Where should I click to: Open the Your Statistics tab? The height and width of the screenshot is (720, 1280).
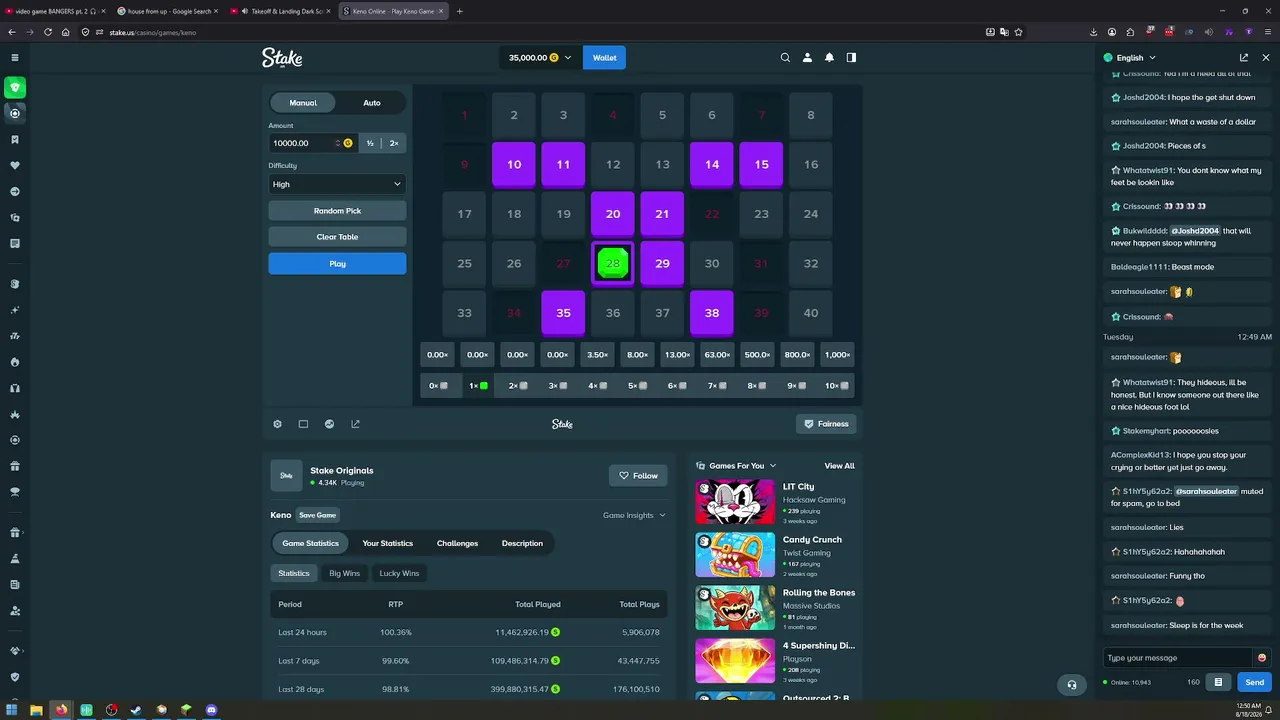(388, 544)
